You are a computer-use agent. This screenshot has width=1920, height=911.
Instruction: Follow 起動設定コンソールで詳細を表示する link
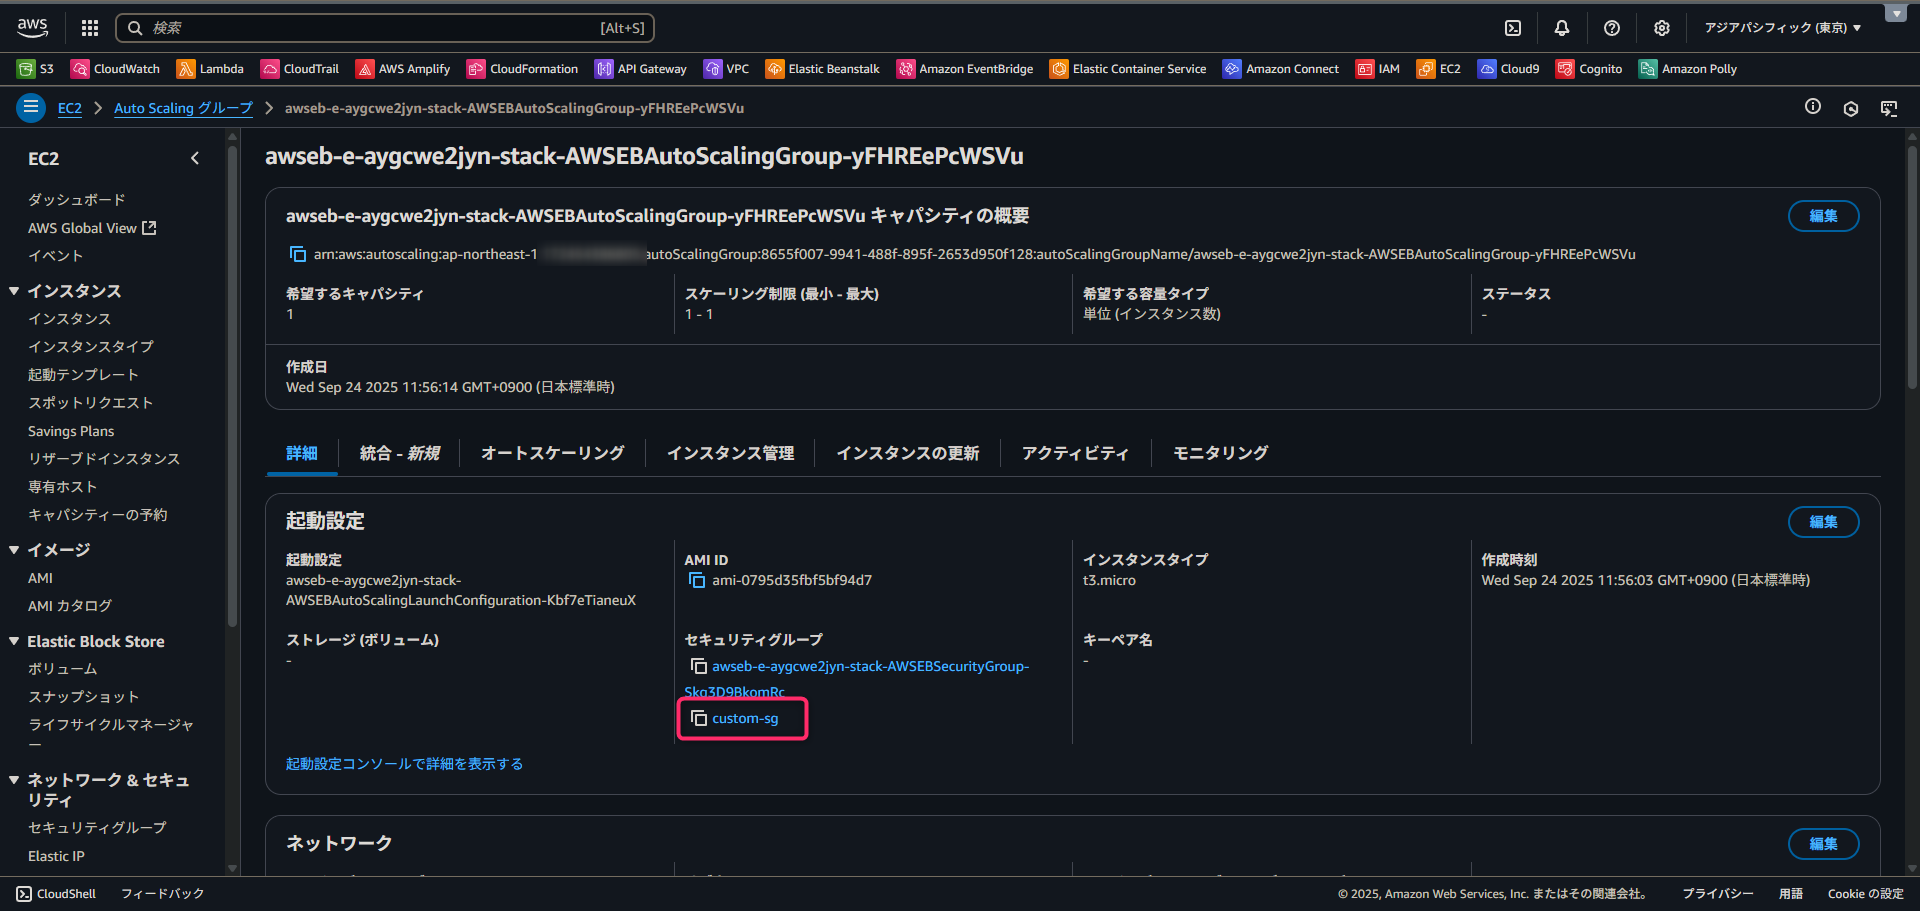pos(404,764)
